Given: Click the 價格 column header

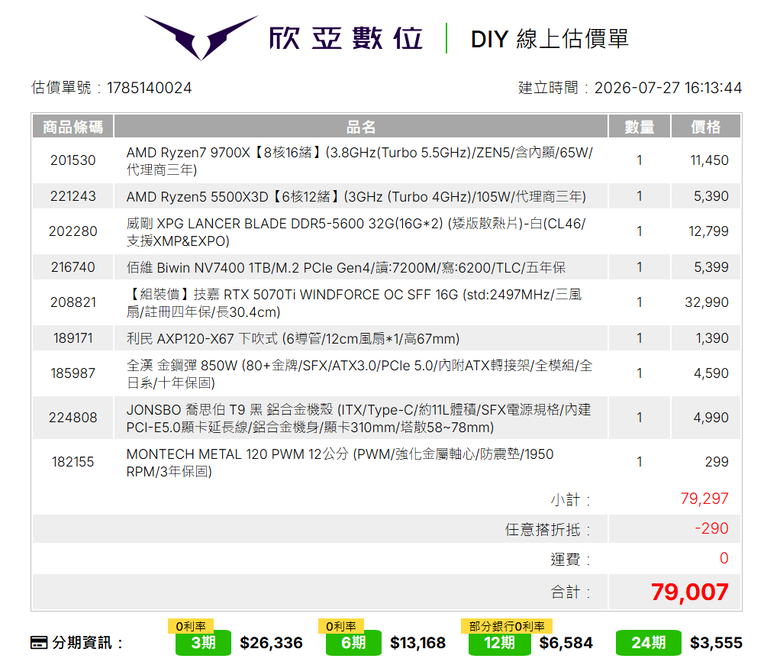Looking at the screenshot, I should coord(705,126).
